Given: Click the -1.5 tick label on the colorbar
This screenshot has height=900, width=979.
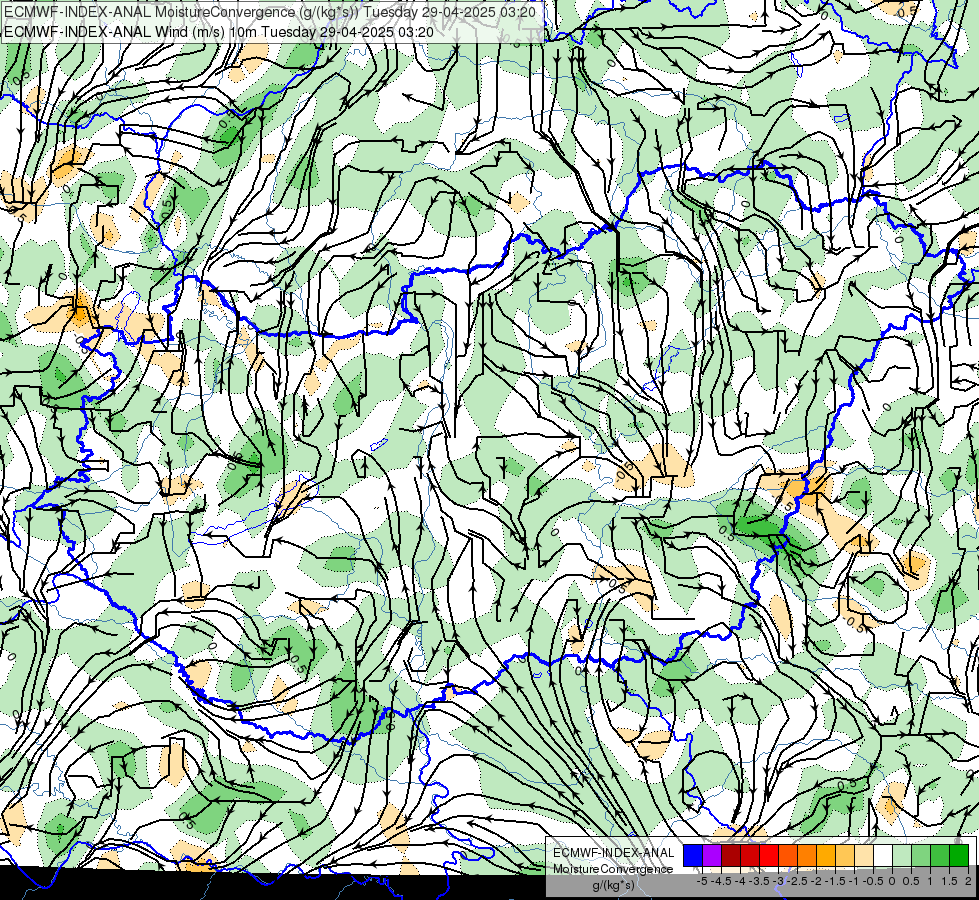Looking at the screenshot, I should 835,881.
